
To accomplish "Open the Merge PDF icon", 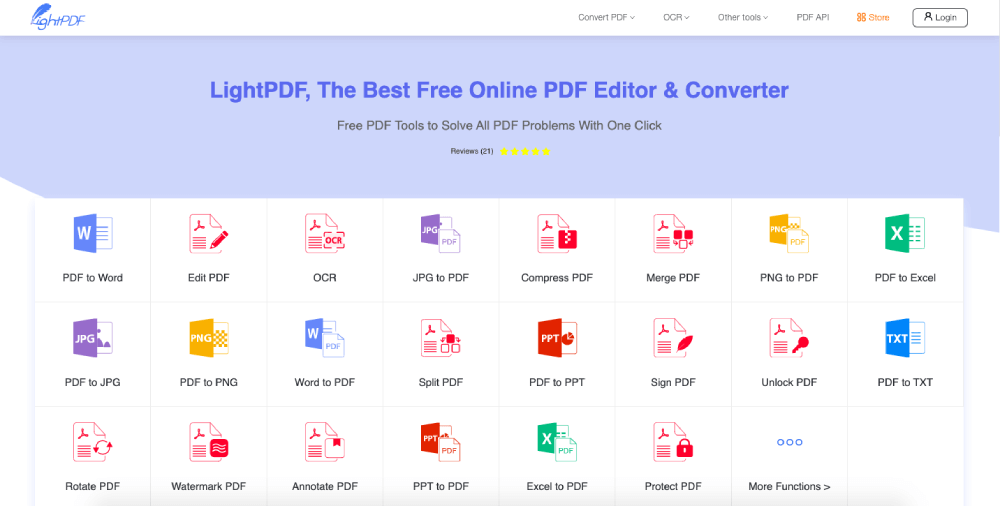I will [673, 234].
